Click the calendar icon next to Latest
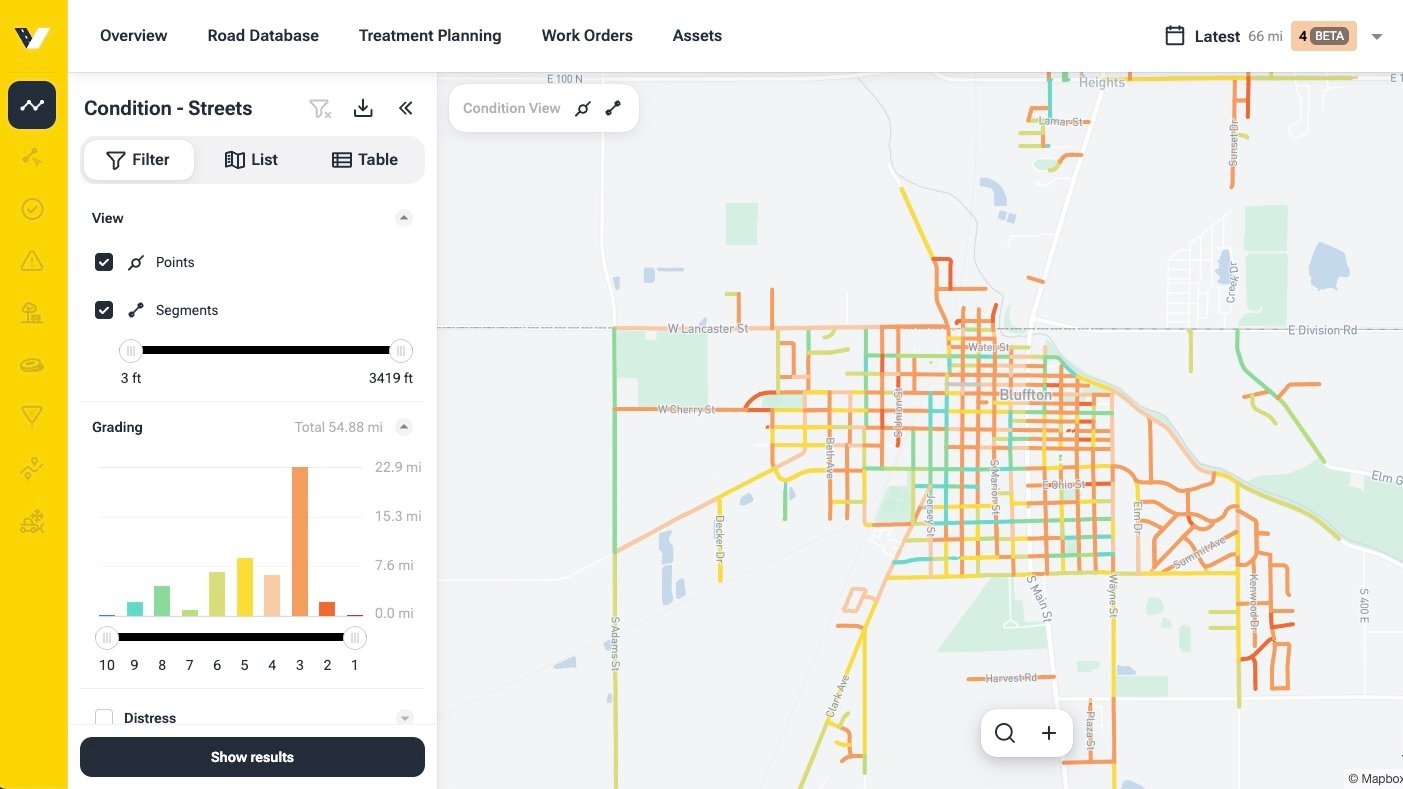1403x789 pixels. (1175, 36)
